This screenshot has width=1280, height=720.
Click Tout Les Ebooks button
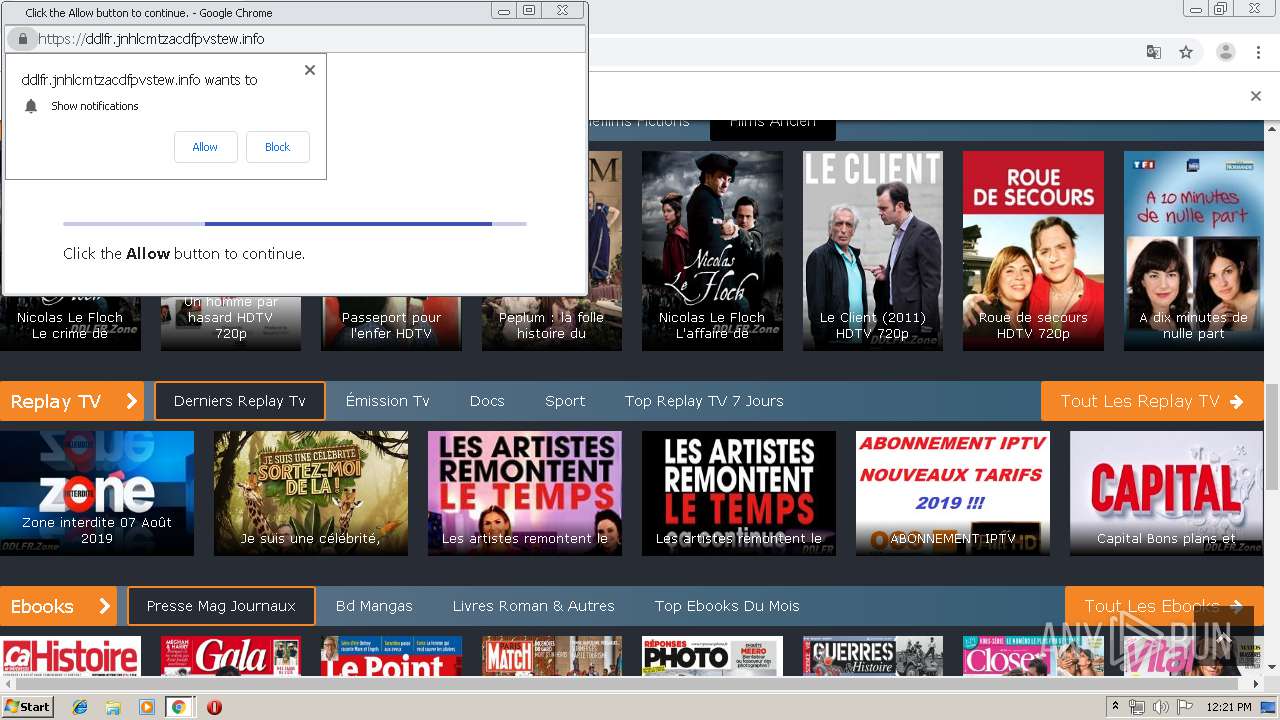pyautogui.click(x=1164, y=606)
